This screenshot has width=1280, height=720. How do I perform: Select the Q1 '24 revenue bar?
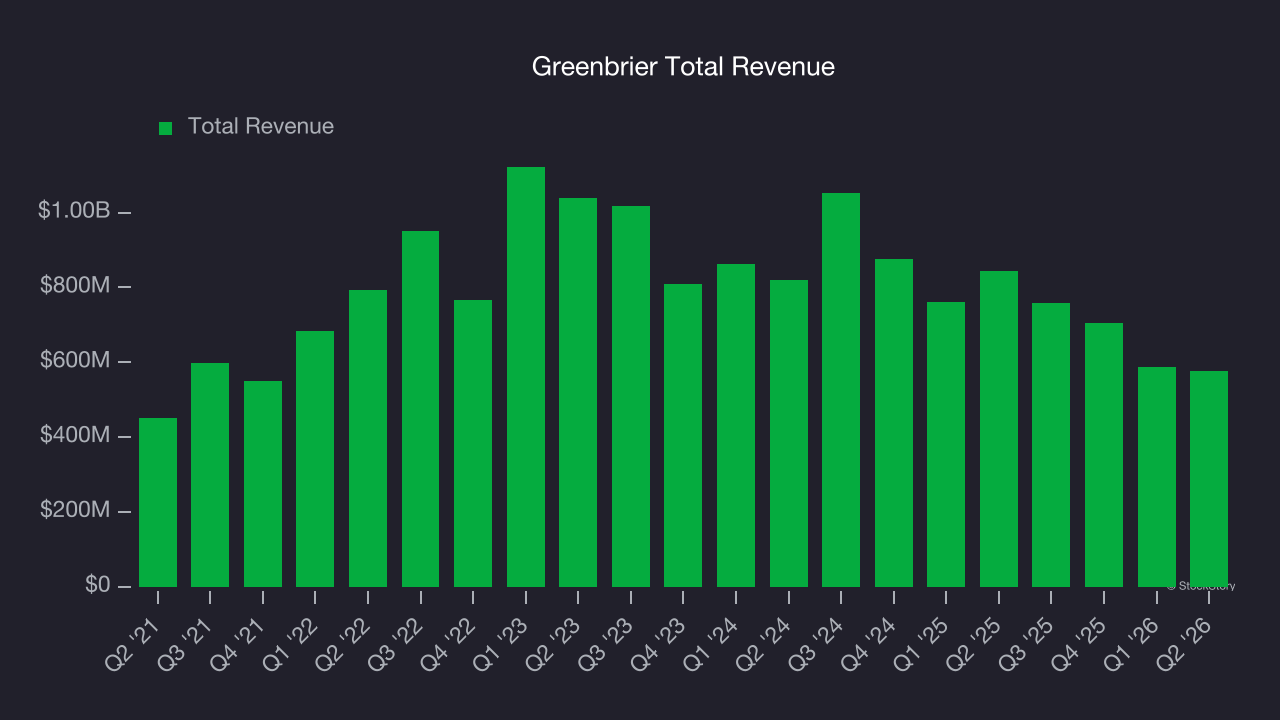tap(736, 425)
